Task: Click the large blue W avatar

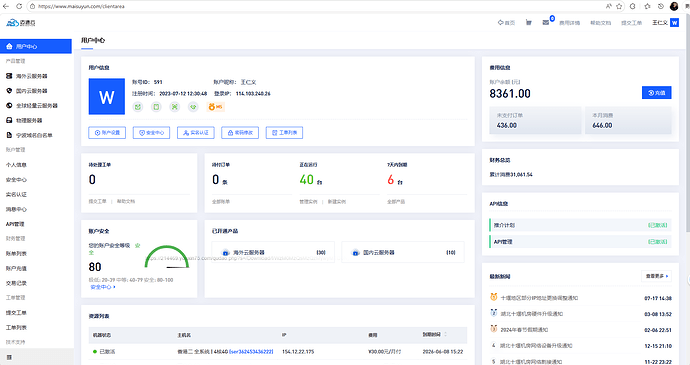Action: (x=106, y=96)
